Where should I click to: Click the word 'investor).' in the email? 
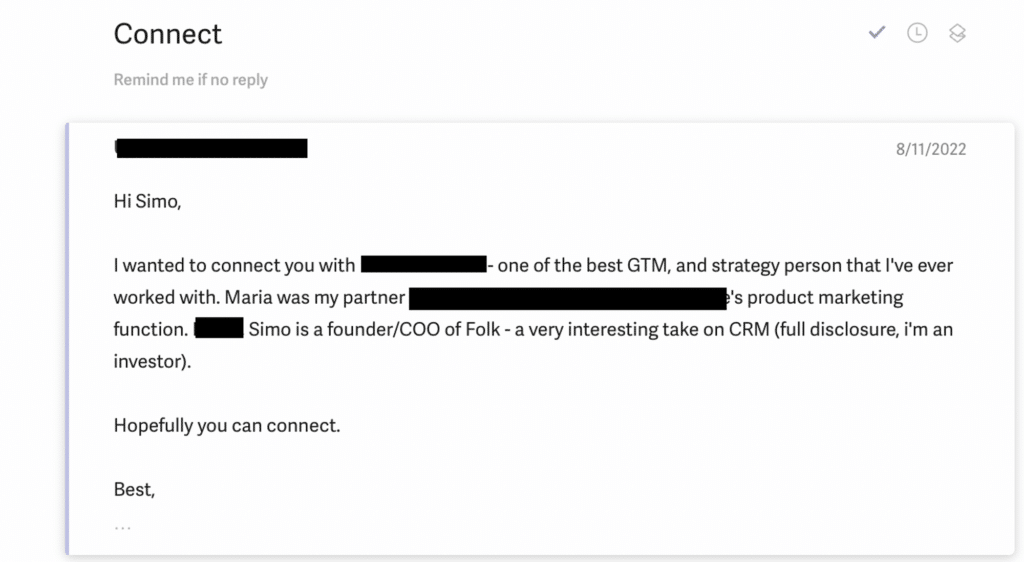(x=152, y=361)
